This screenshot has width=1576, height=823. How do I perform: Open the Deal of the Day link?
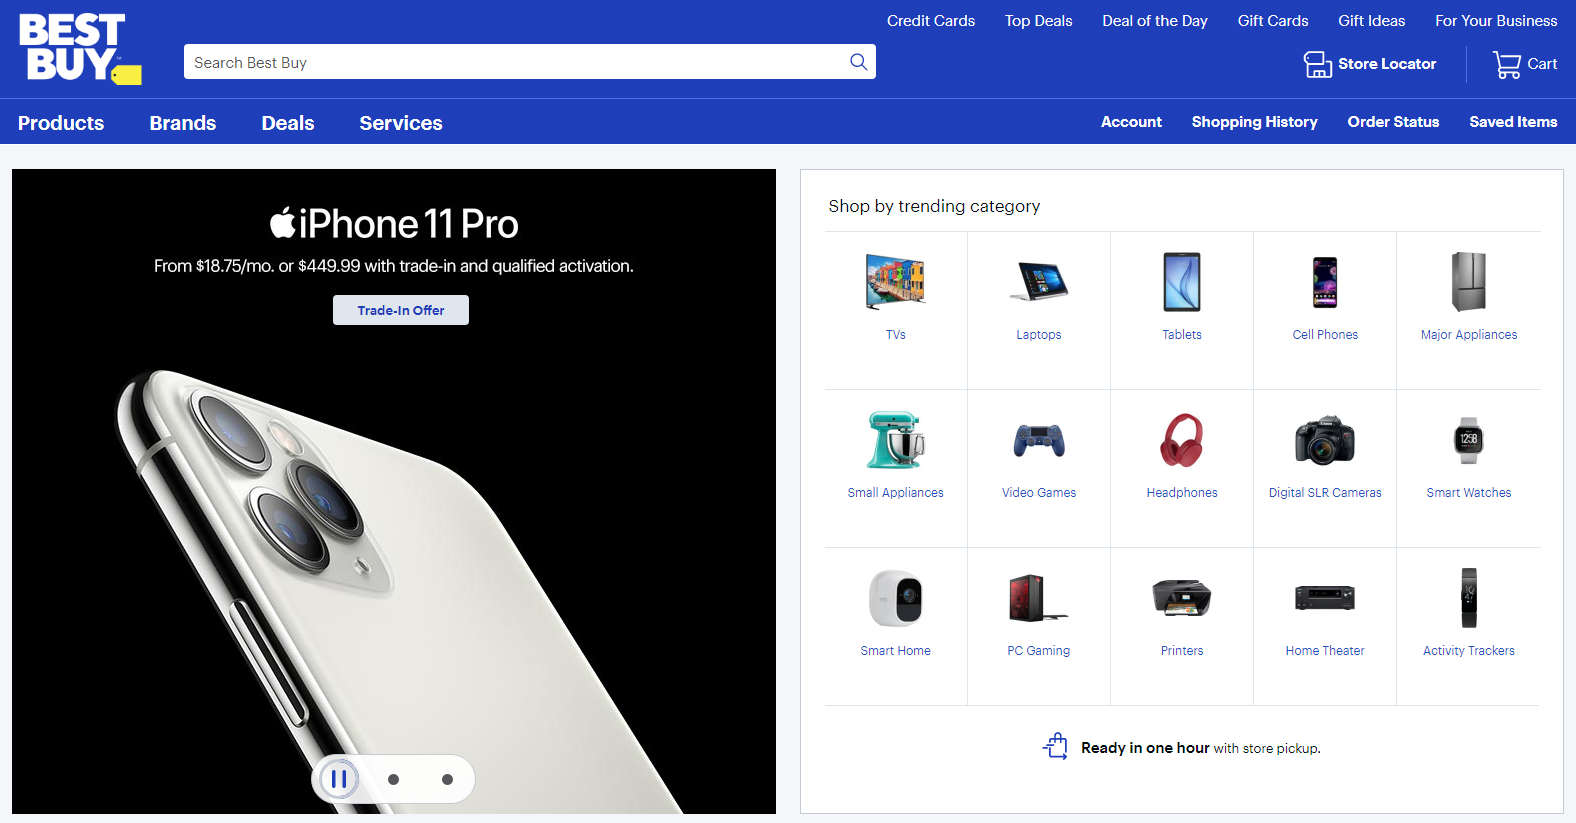[x=1154, y=21]
